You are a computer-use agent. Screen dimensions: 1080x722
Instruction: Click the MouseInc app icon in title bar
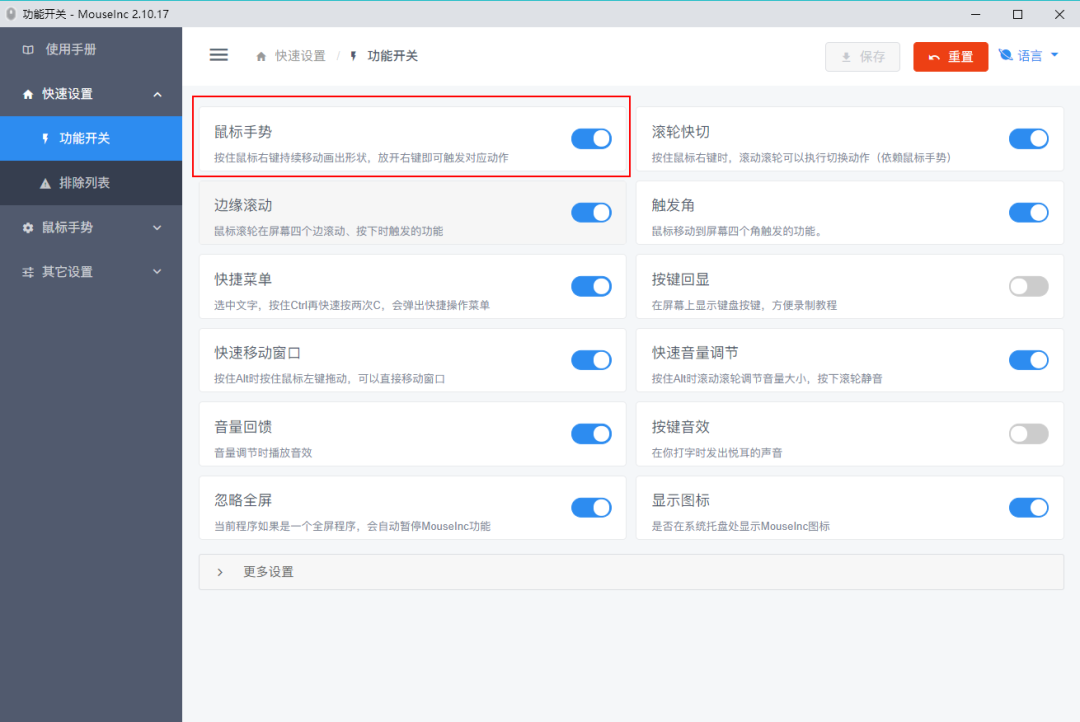tap(11, 14)
